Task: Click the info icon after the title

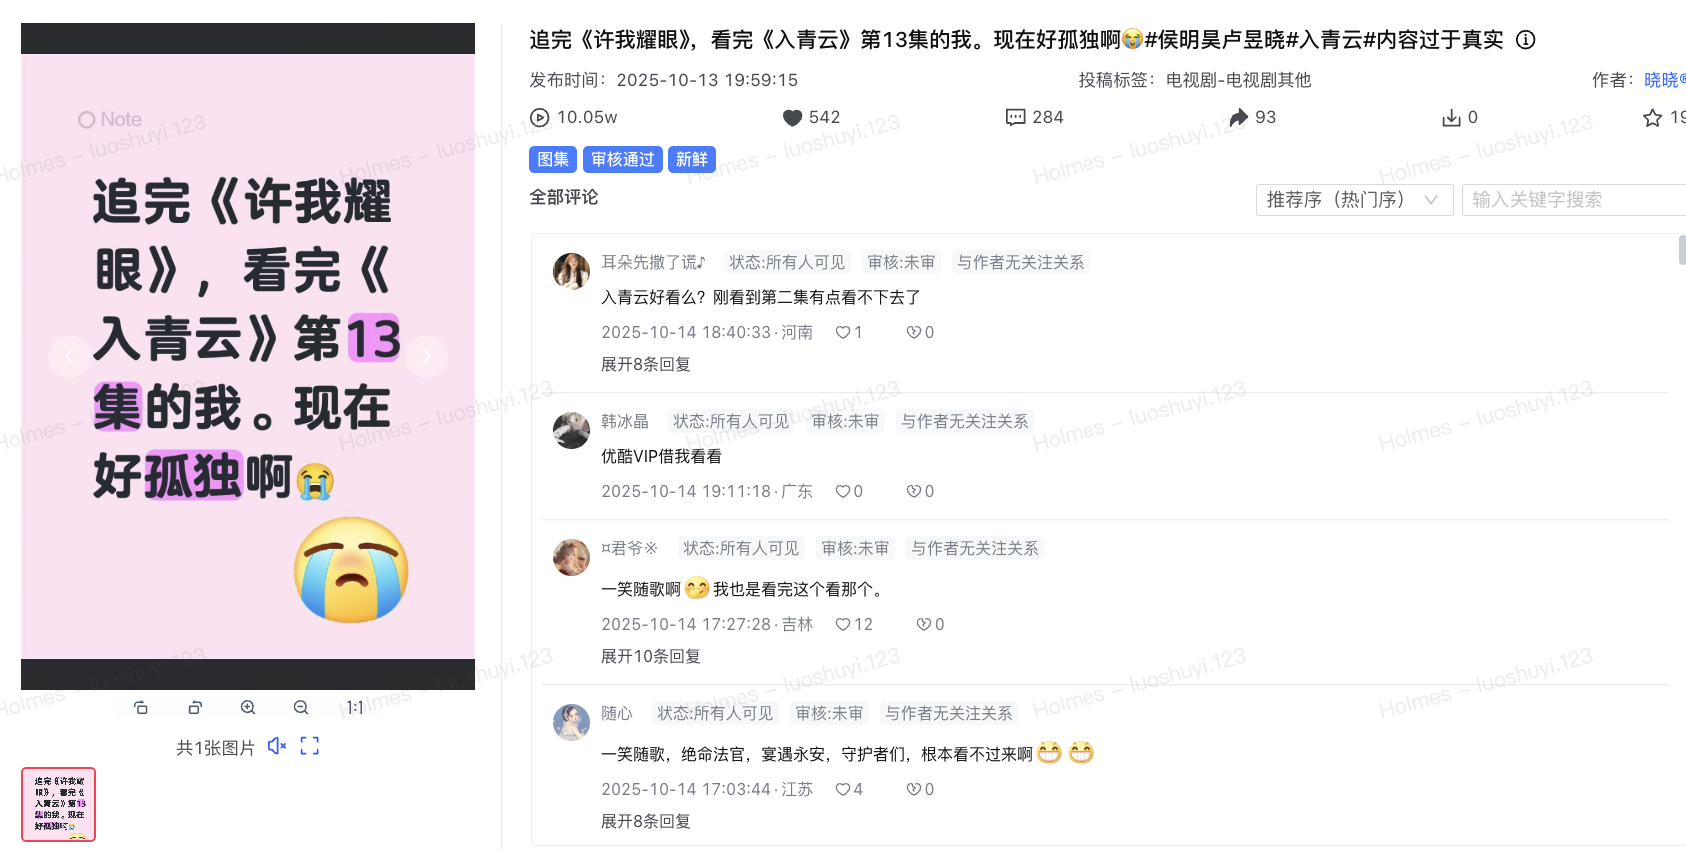Action: pos(1525,40)
